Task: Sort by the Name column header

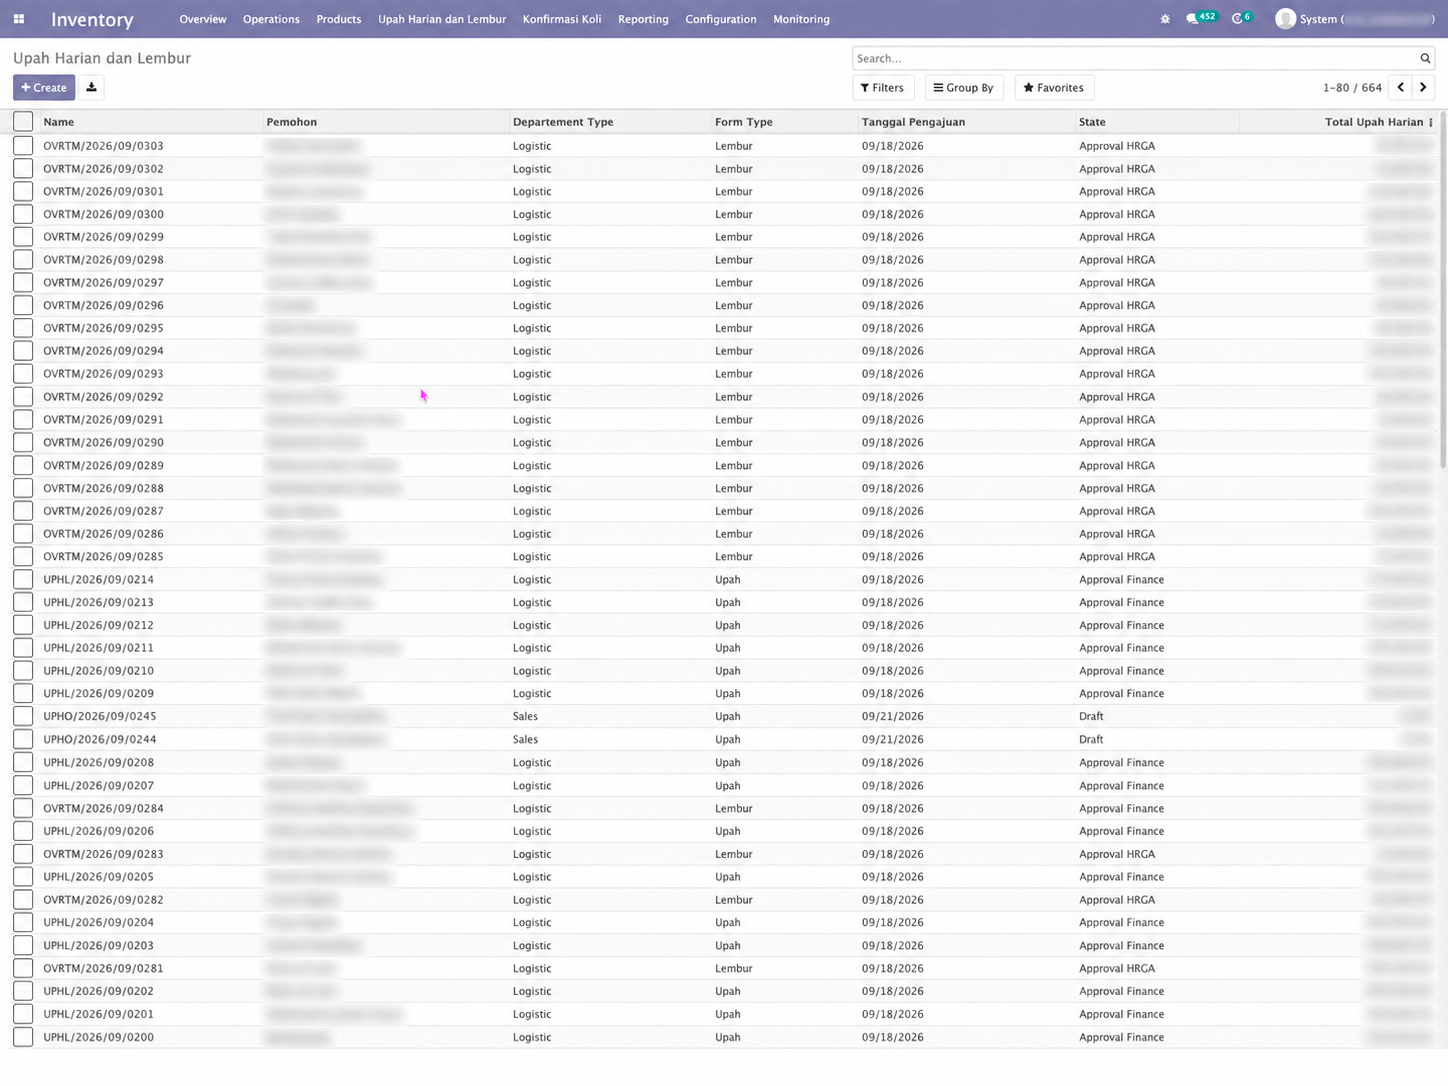Action: click(151, 122)
